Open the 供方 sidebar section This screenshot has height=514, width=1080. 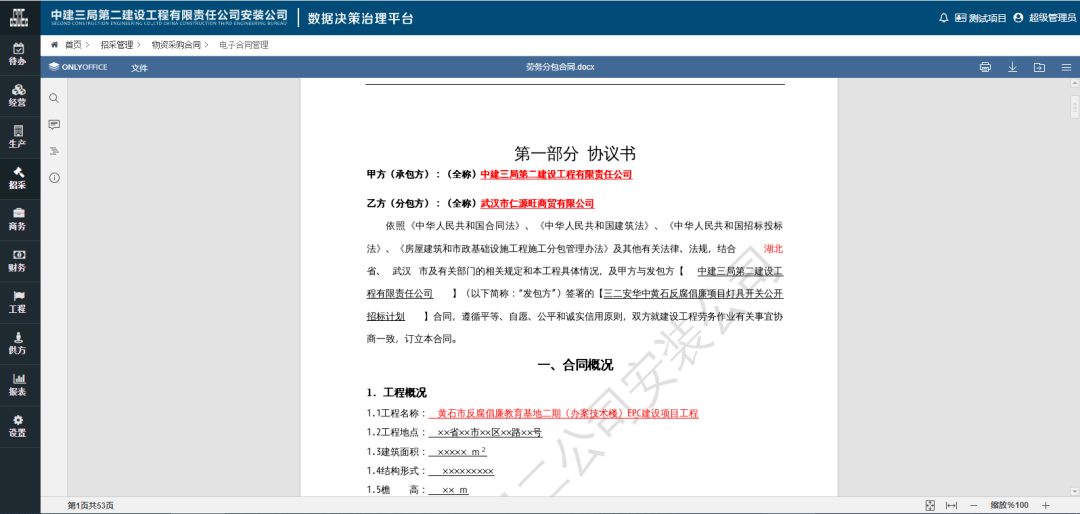point(19,344)
